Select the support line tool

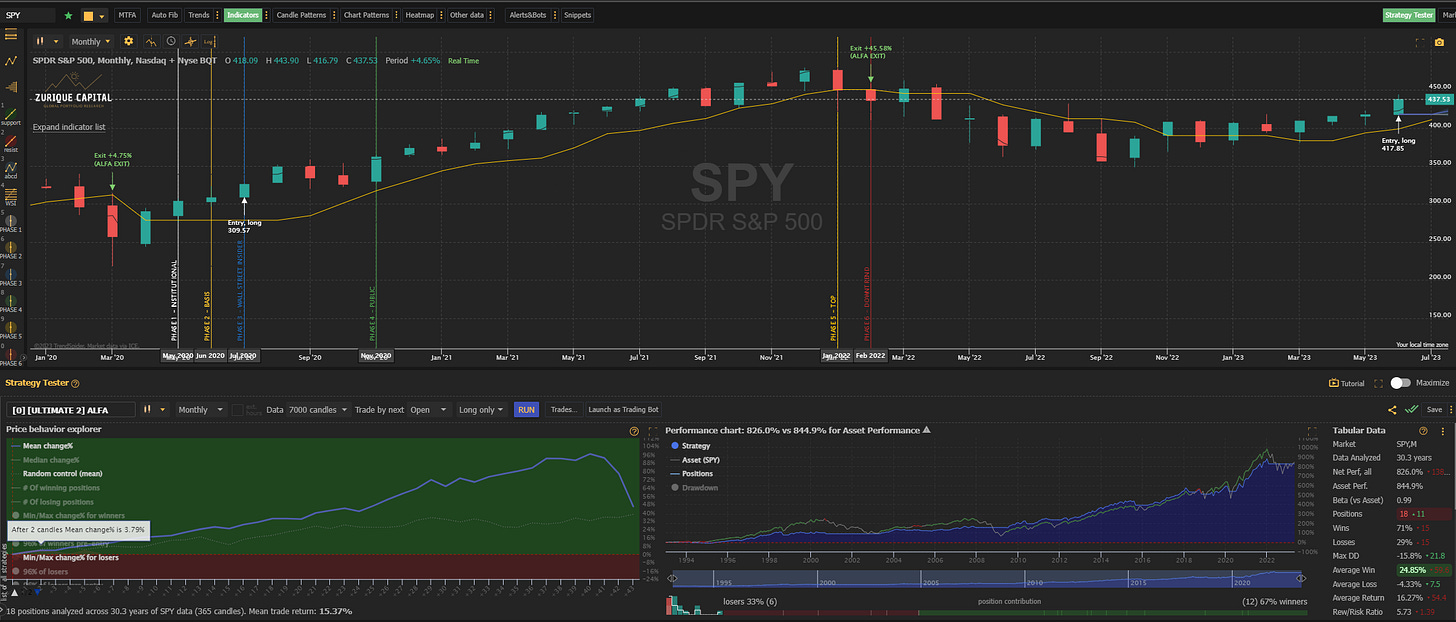[x=11, y=115]
